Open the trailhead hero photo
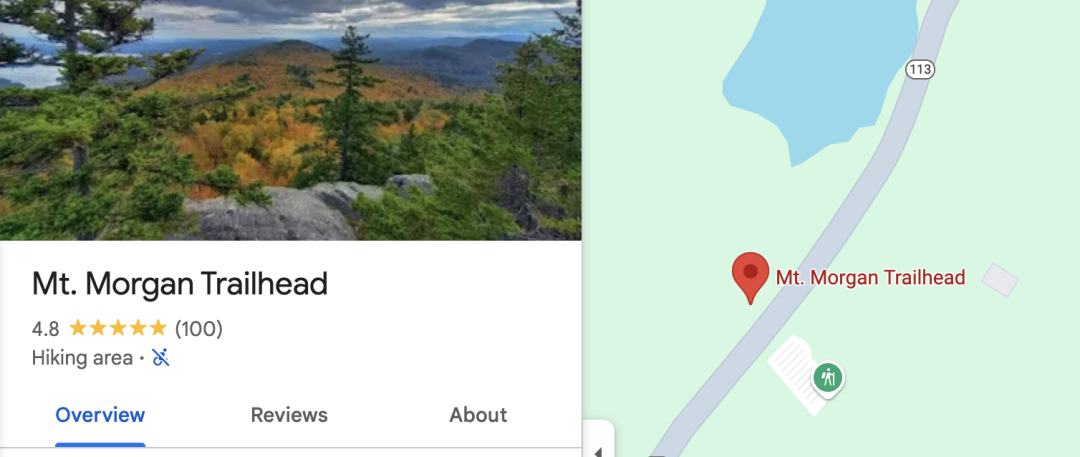 pos(291,120)
